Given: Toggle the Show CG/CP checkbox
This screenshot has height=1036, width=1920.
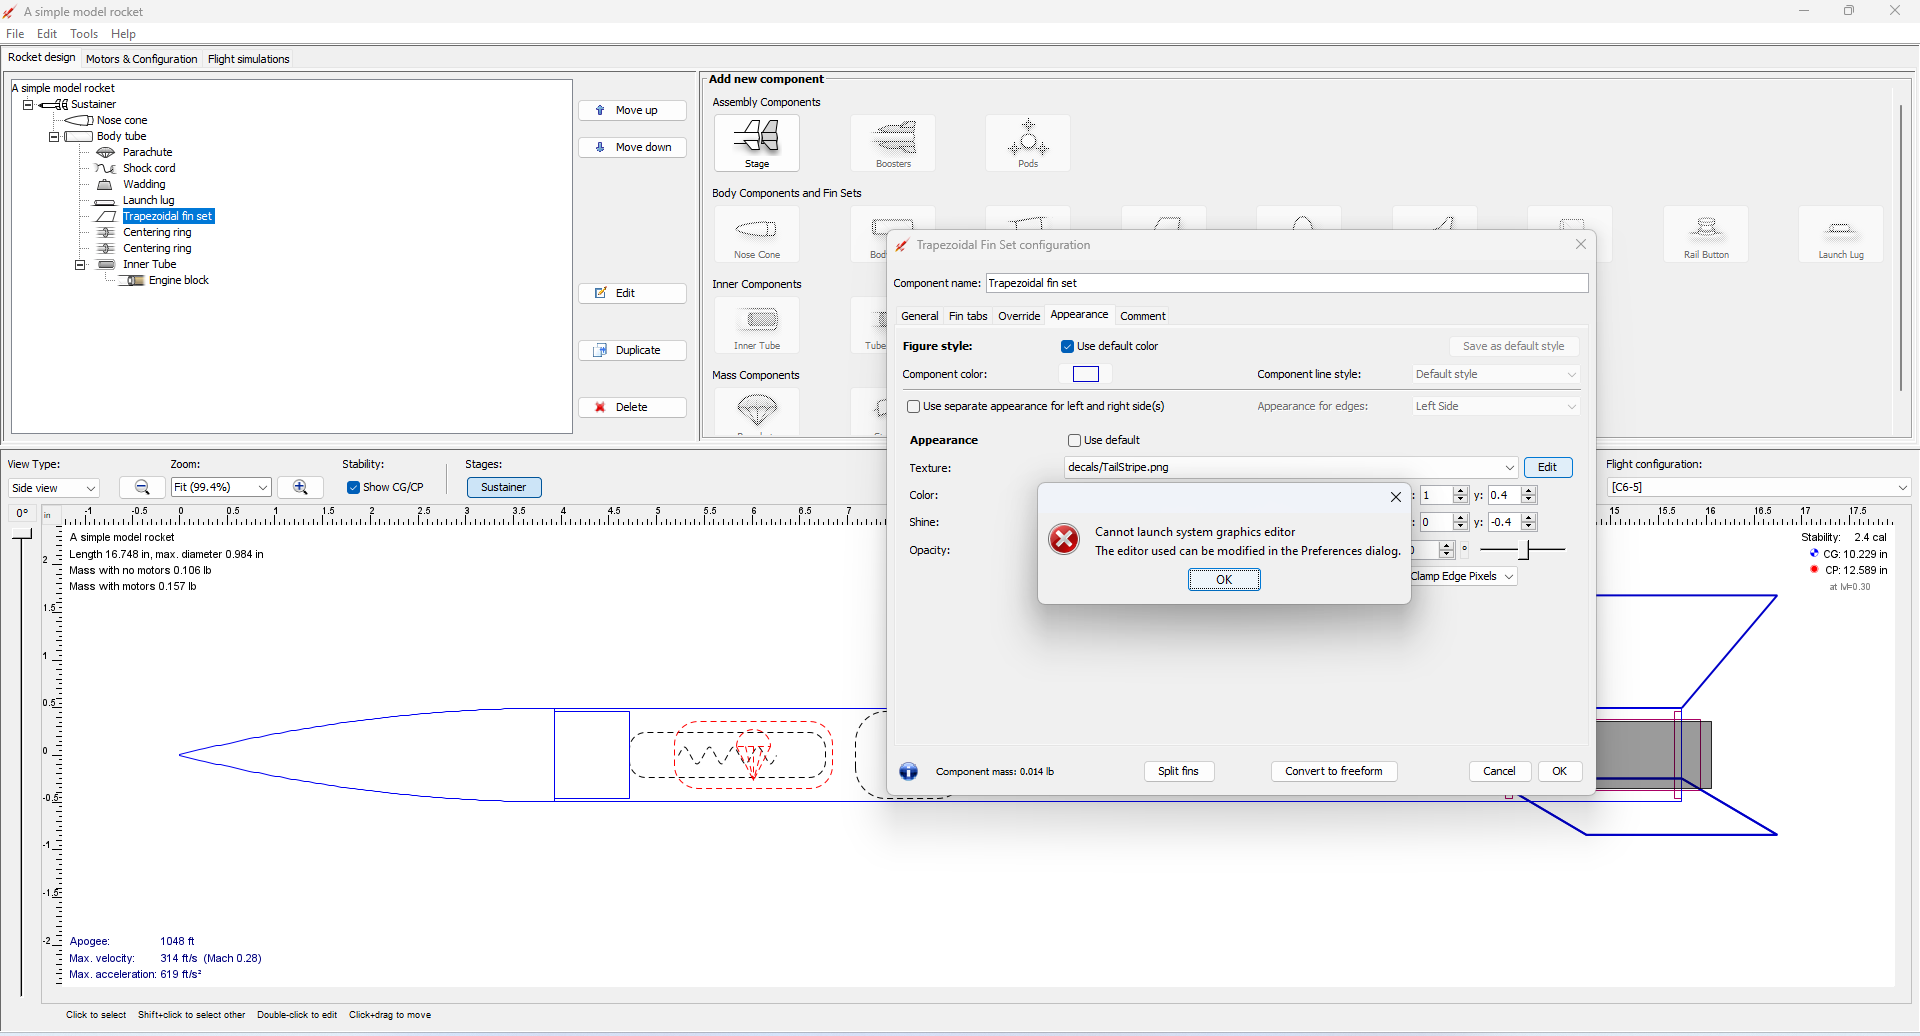Looking at the screenshot, I should click(353, 487).
